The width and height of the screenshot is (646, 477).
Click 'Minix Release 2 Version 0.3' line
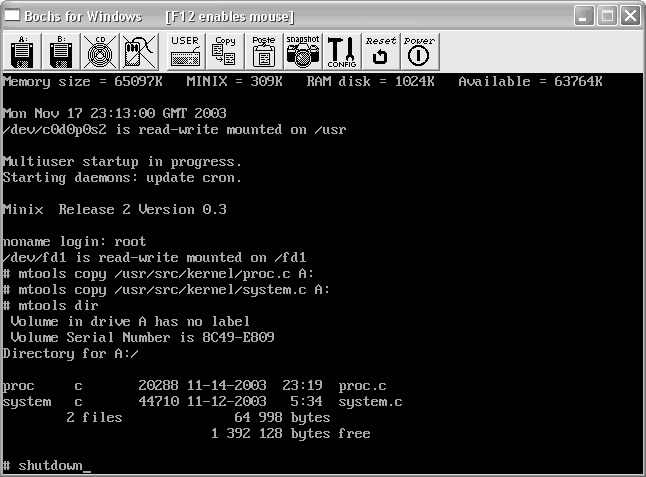click(115, 209)
